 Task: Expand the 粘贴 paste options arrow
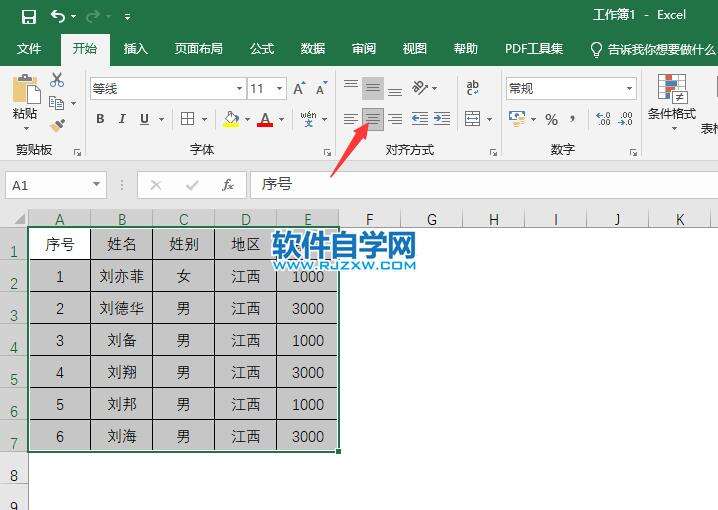26,128
